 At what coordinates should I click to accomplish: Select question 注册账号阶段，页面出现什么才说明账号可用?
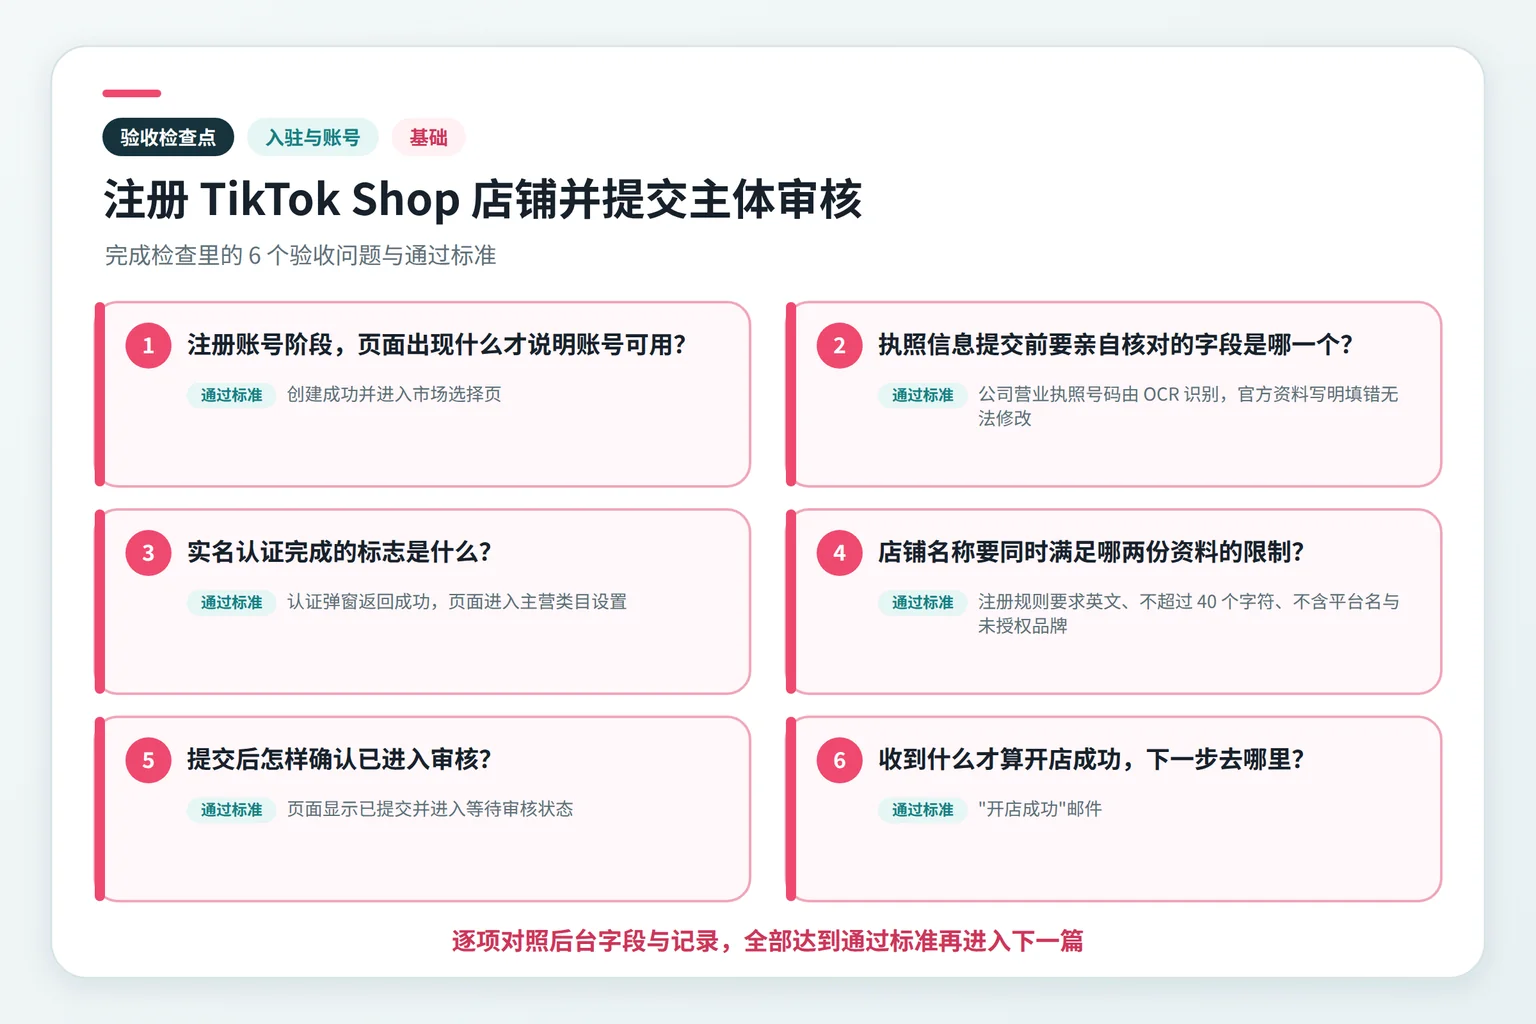tap(436, 345)
